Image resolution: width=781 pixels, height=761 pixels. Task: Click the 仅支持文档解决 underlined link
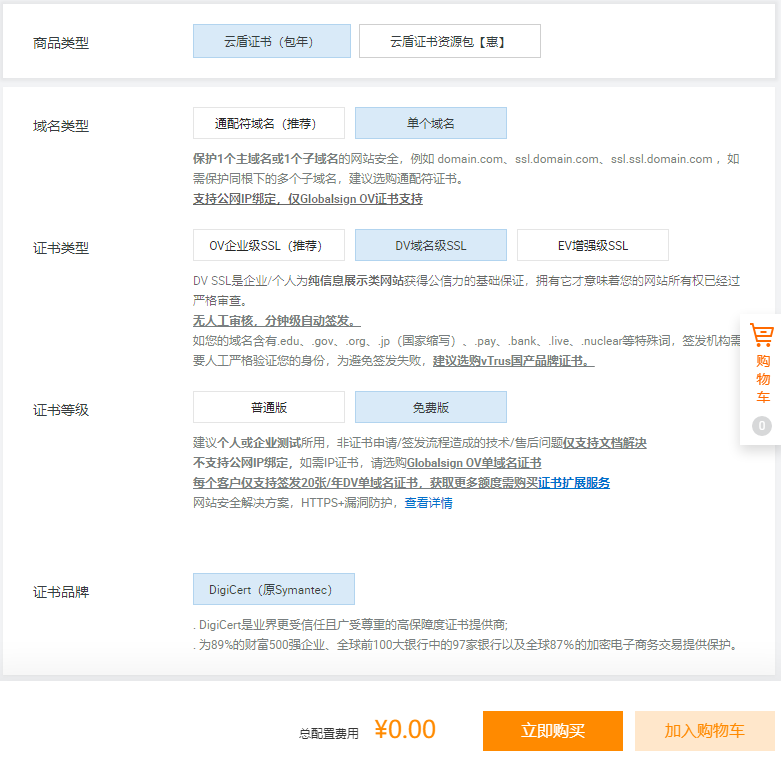604,443
